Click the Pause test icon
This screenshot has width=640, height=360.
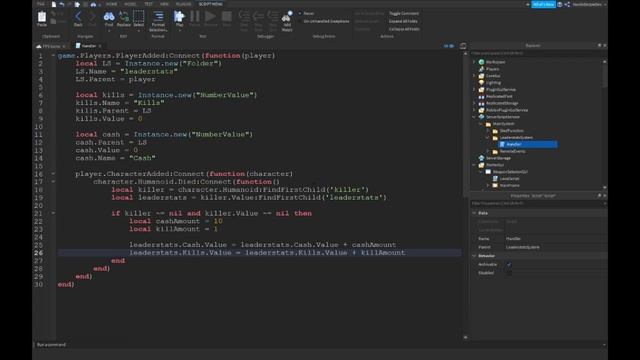pyautogui.click(x=195, y=16)
